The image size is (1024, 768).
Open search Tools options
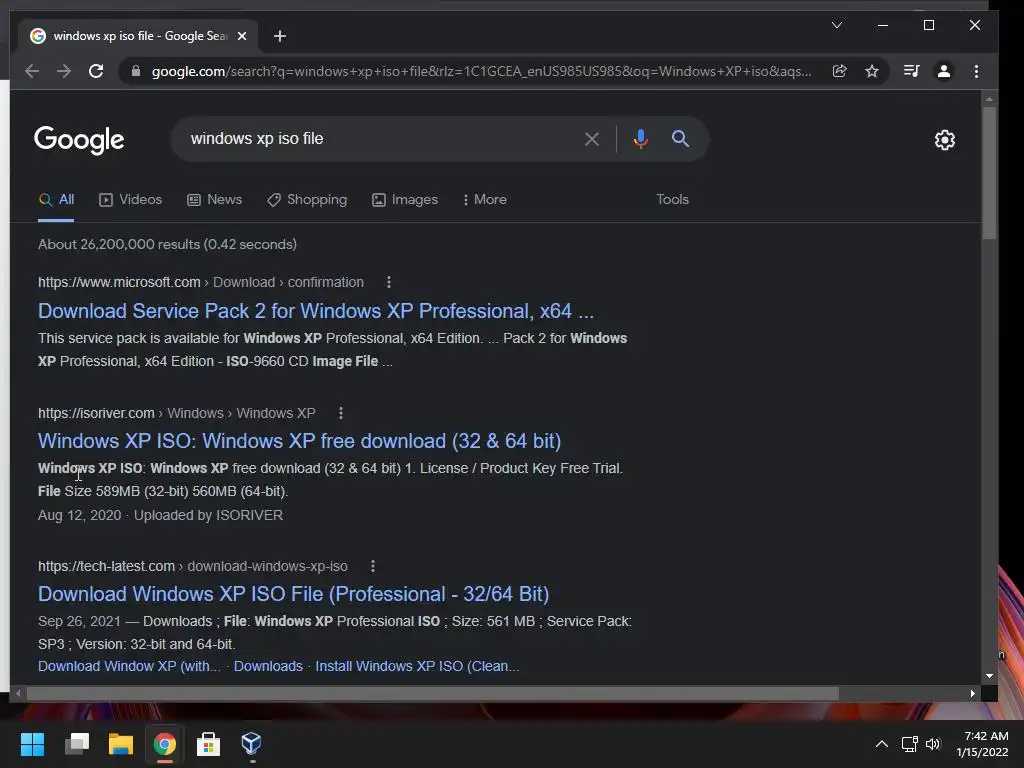pos(673,200)
